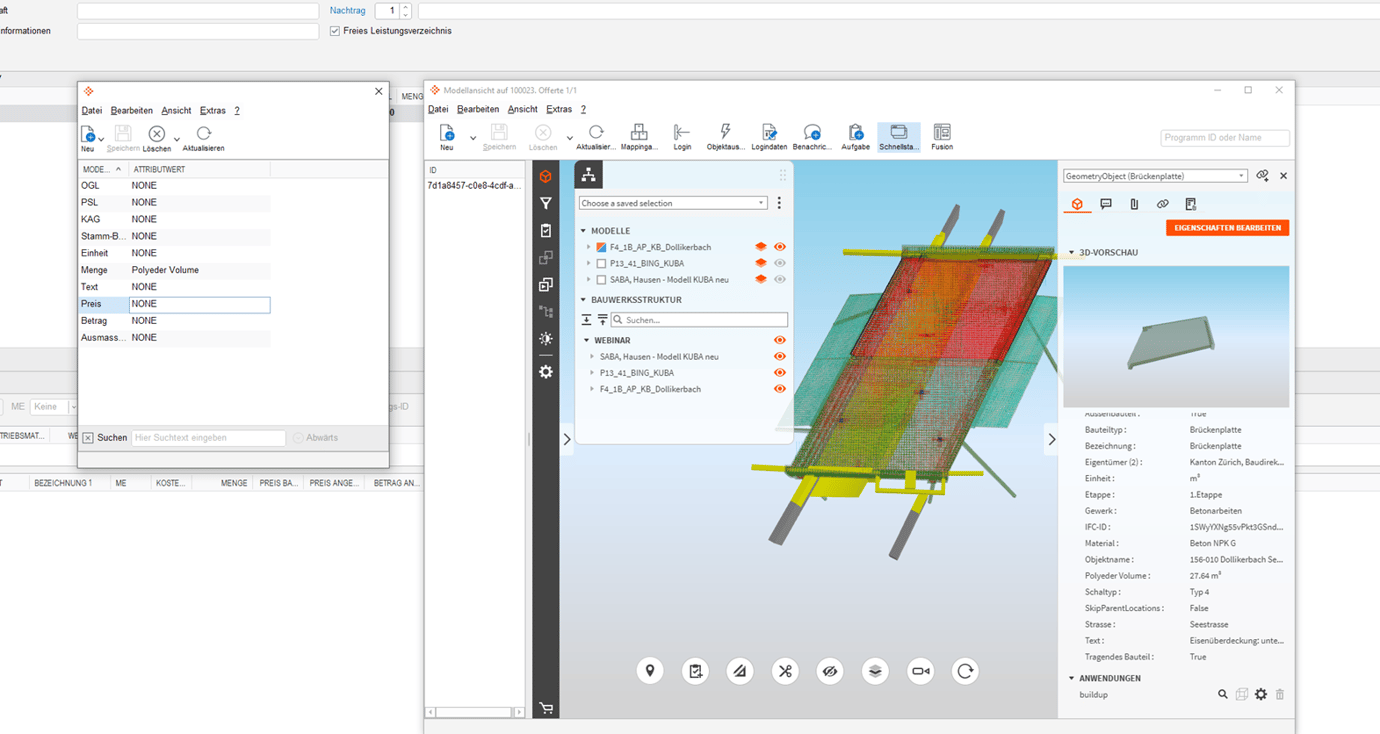Open the GeometryObject (Brückenplatte) dropdown

point(1154,176)
